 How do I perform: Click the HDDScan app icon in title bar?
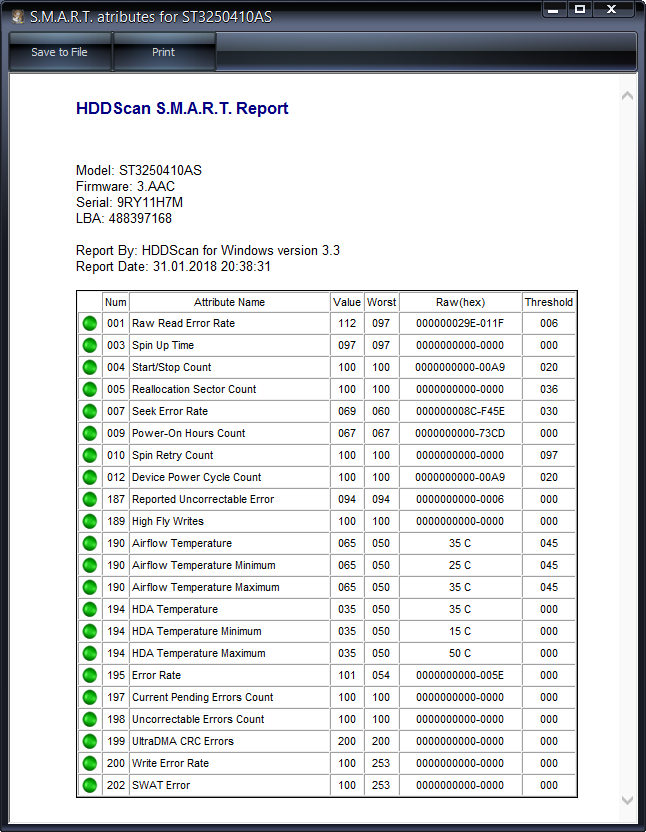(x=17, y=17)
